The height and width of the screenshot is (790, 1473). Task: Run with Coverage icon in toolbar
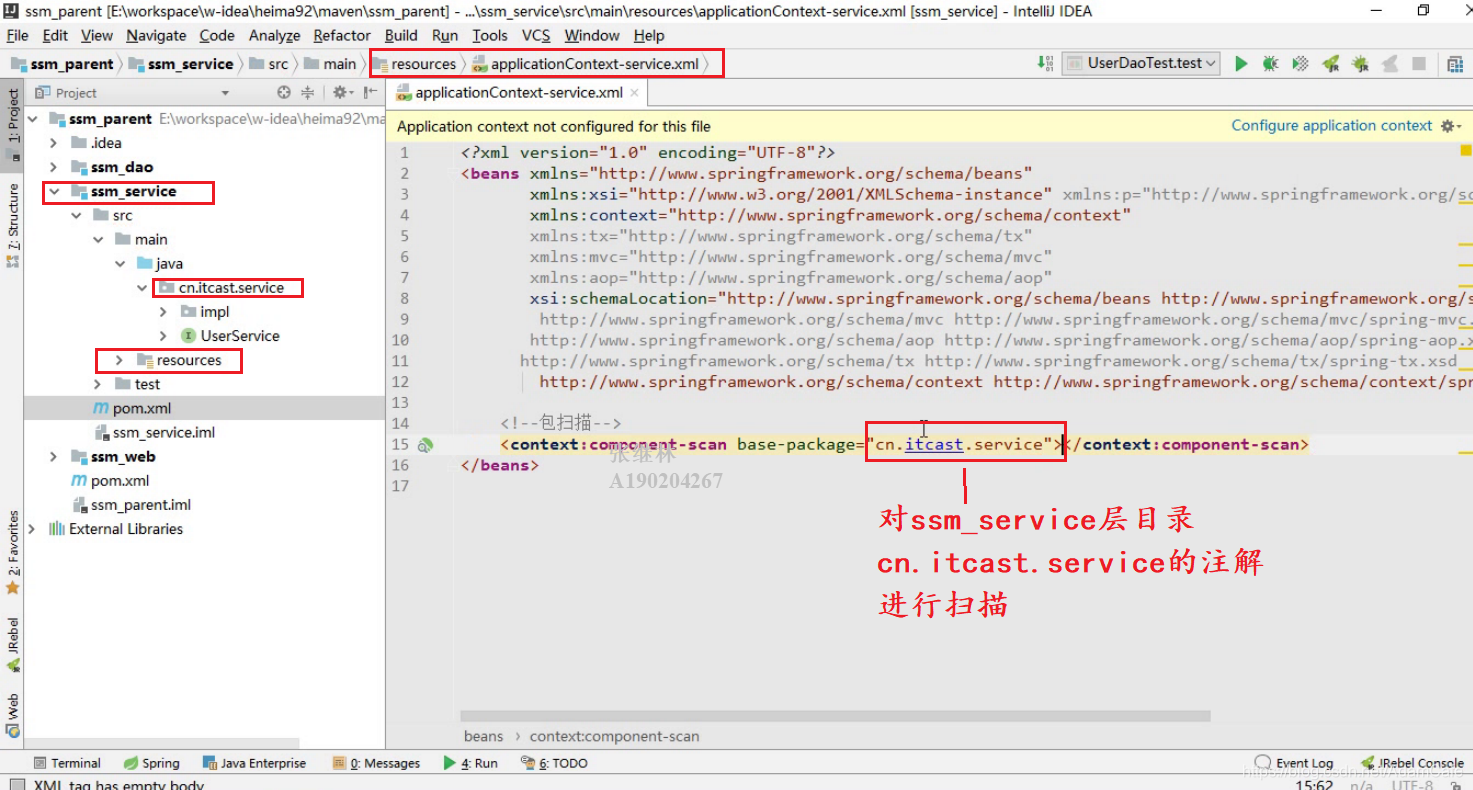(1300, 63)
